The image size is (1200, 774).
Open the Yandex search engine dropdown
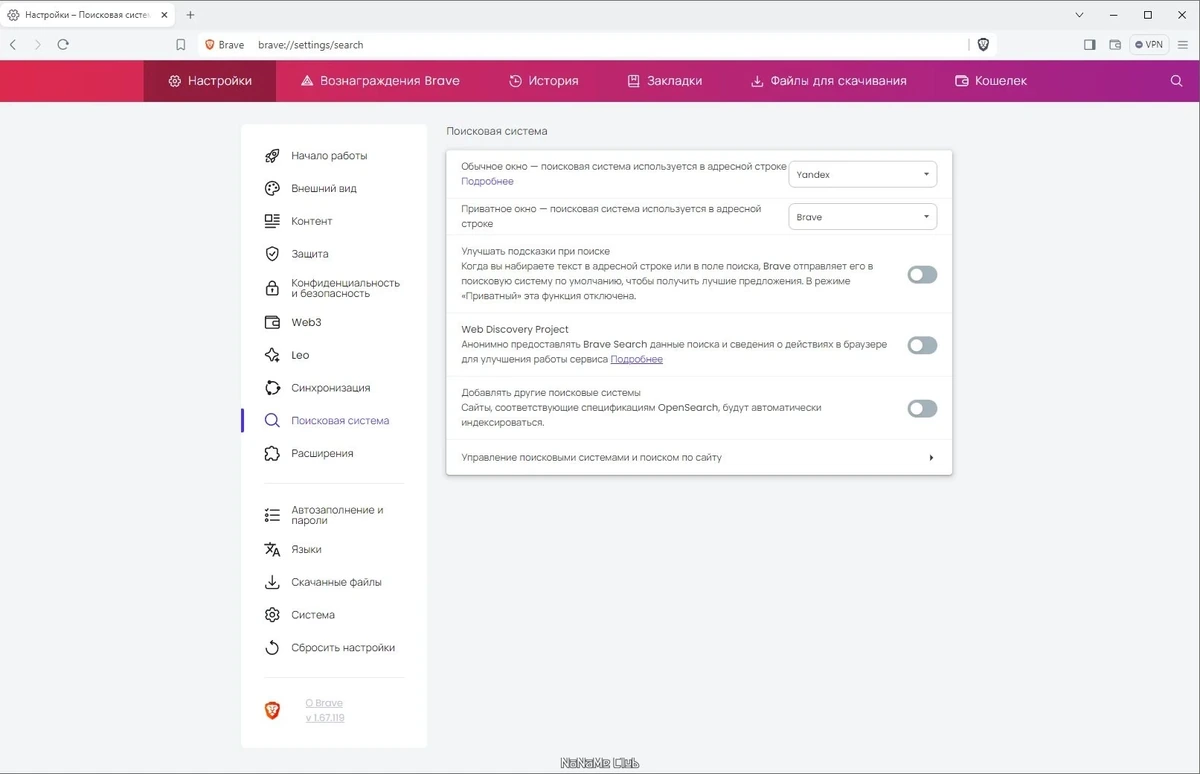tap(862, 174)
